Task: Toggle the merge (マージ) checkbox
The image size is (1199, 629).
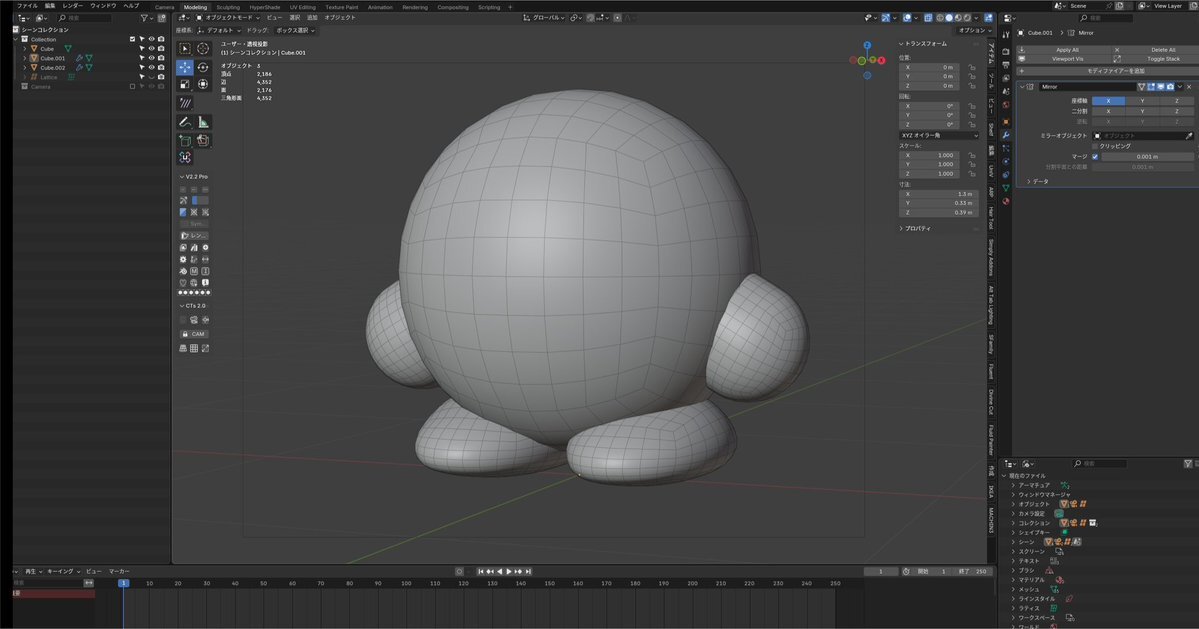Action: [1095, 156]
